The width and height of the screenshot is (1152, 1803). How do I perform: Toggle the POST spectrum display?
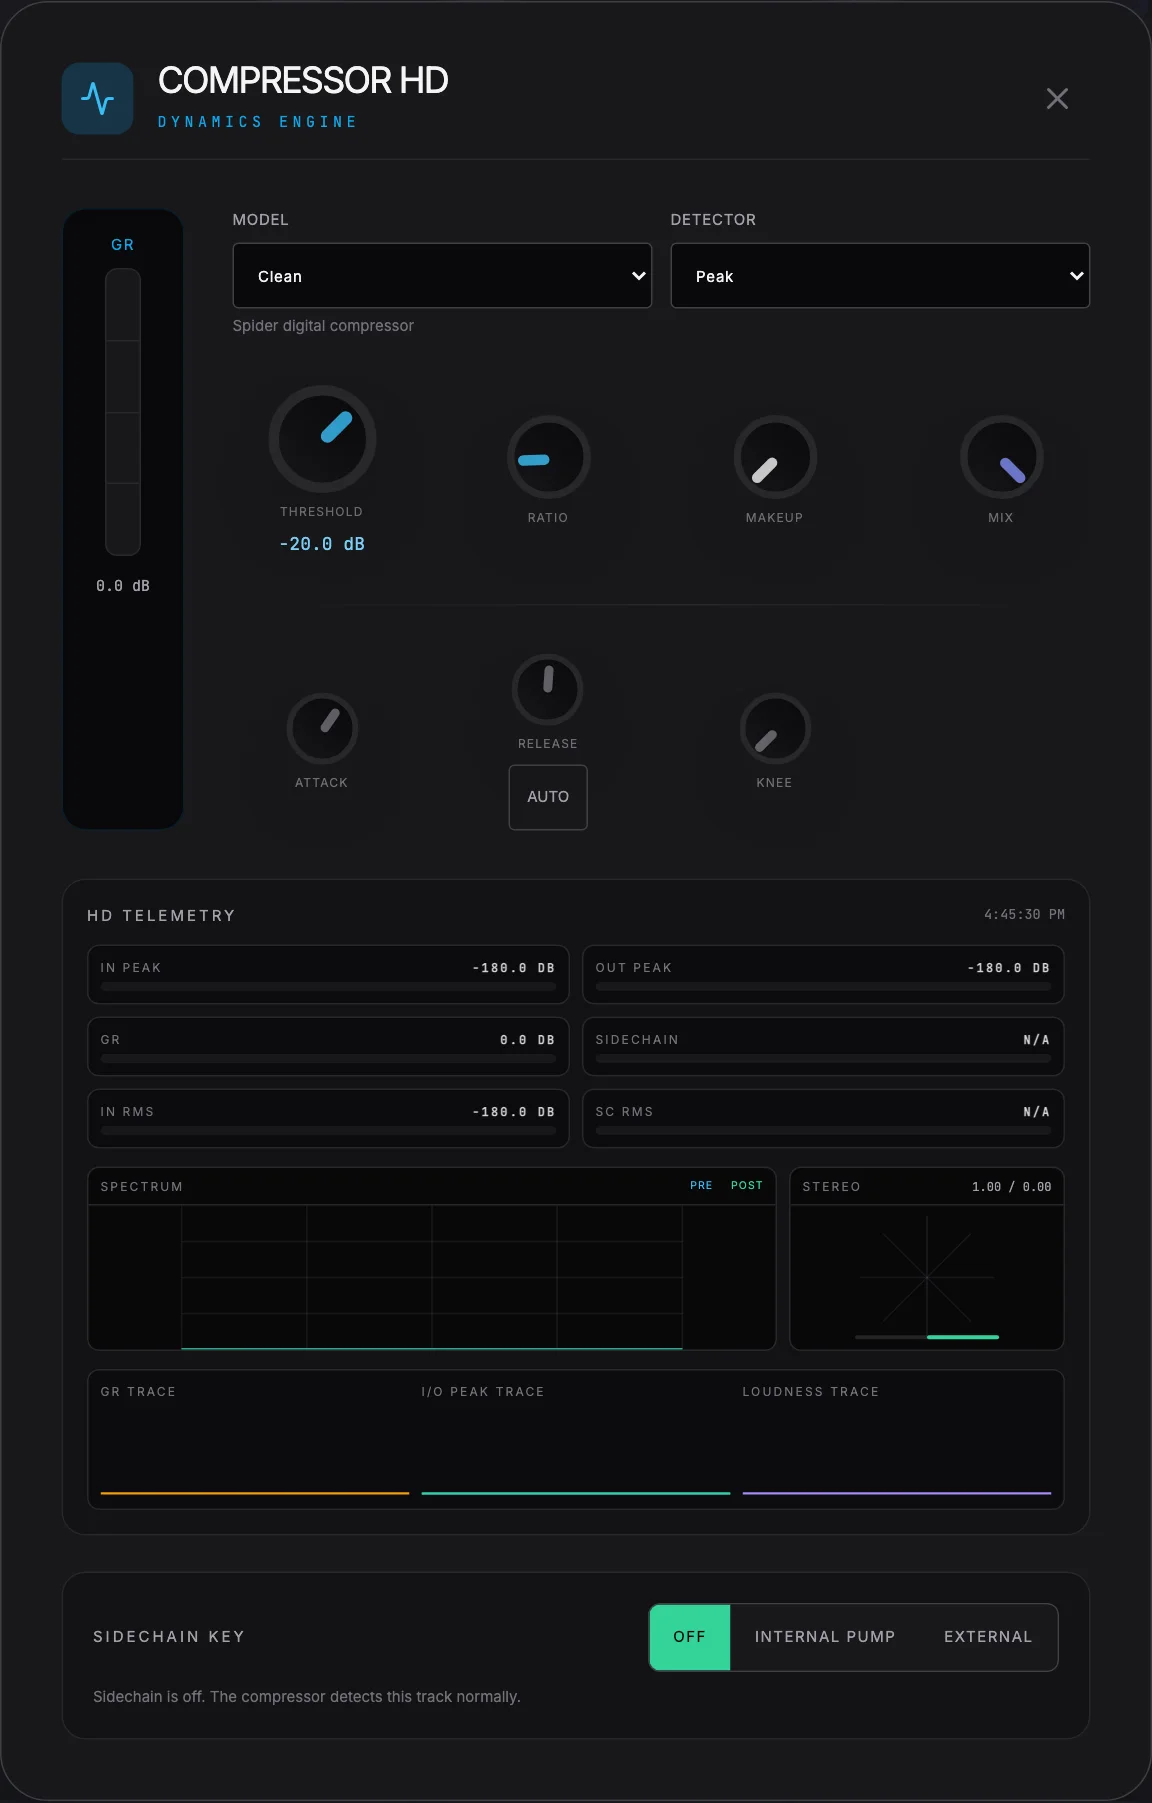747,1186
